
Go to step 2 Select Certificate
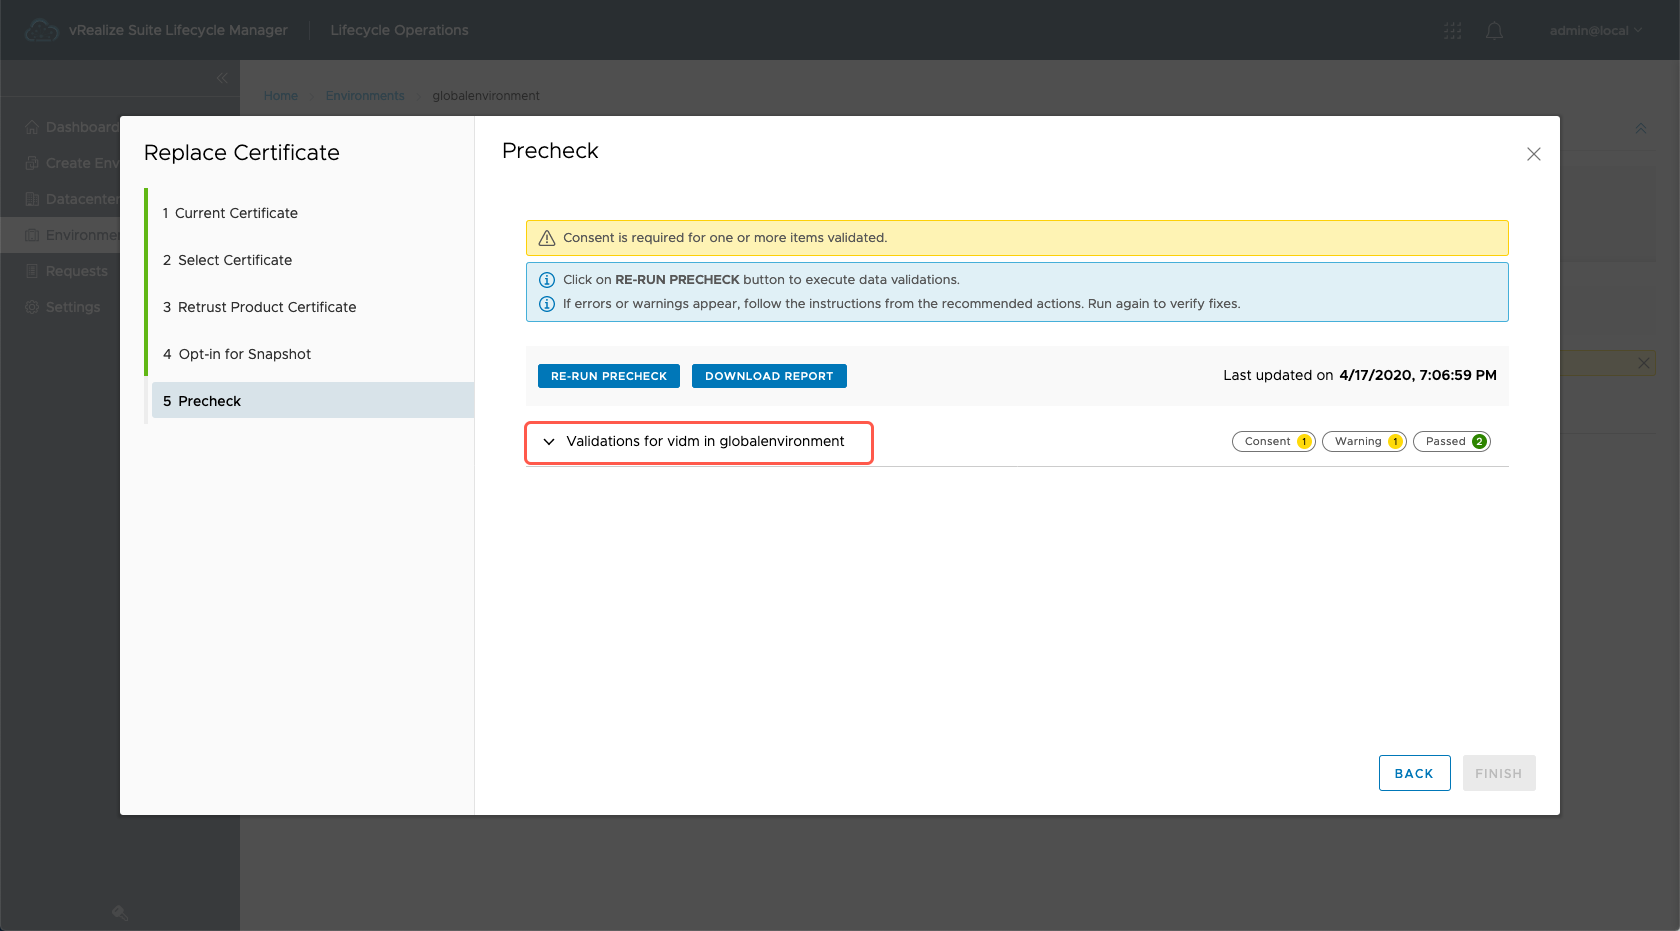(235, 260)
